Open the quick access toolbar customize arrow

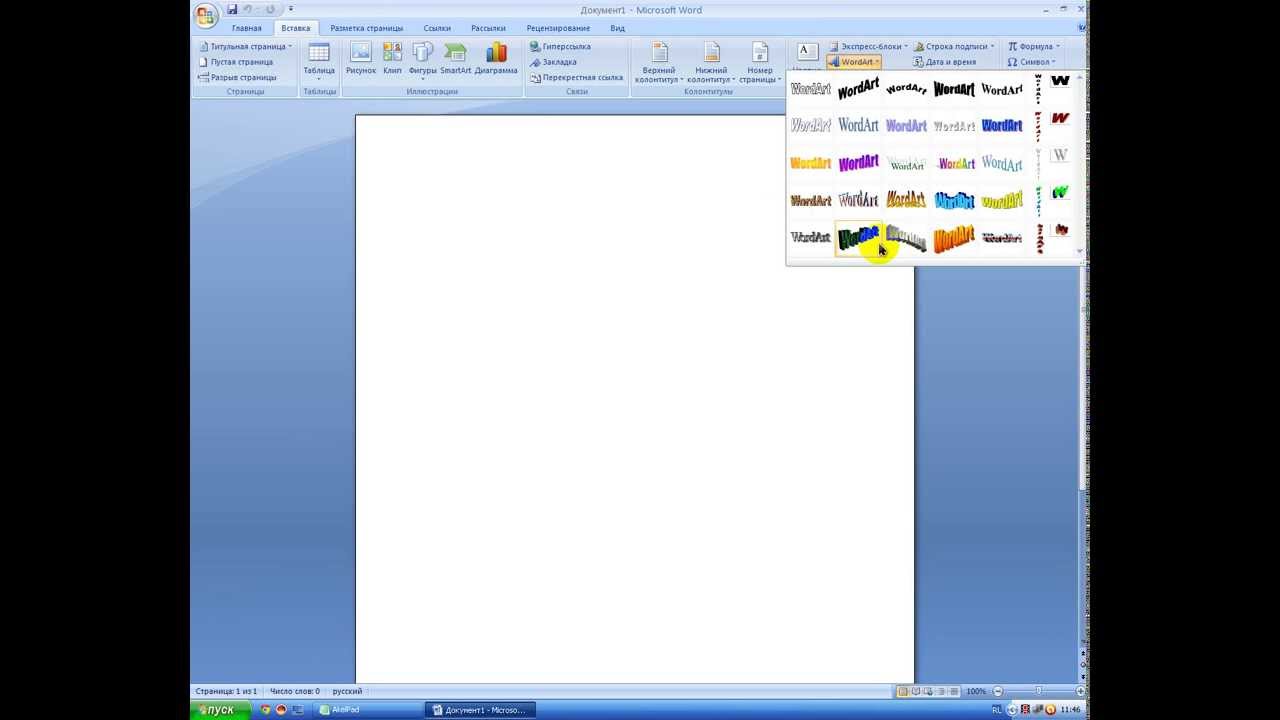click(x=291, y=9)
